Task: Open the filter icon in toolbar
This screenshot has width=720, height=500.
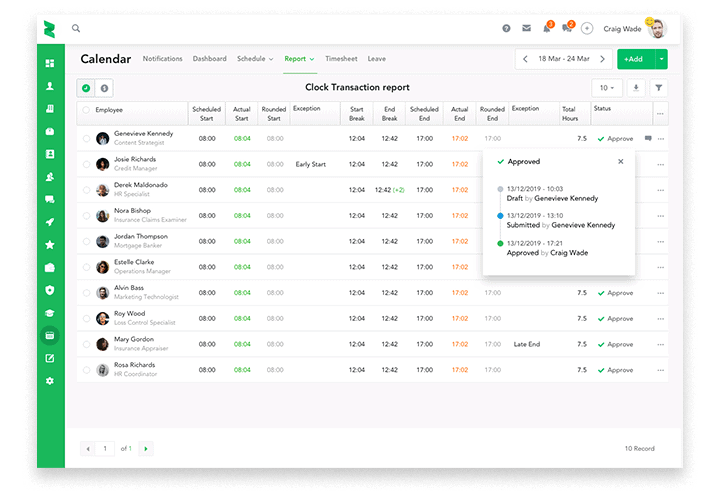Action: 659,88
